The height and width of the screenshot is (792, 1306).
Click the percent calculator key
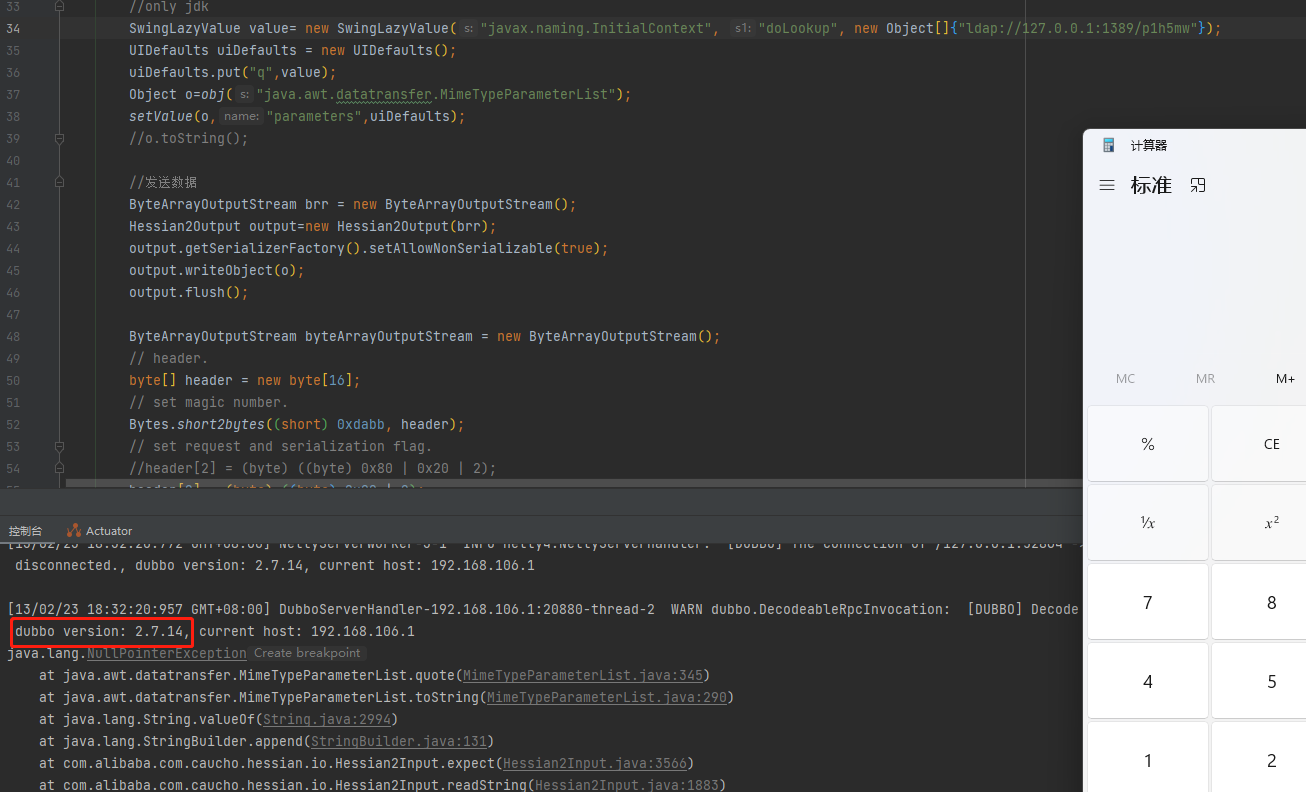click(x=1148, y=444)
